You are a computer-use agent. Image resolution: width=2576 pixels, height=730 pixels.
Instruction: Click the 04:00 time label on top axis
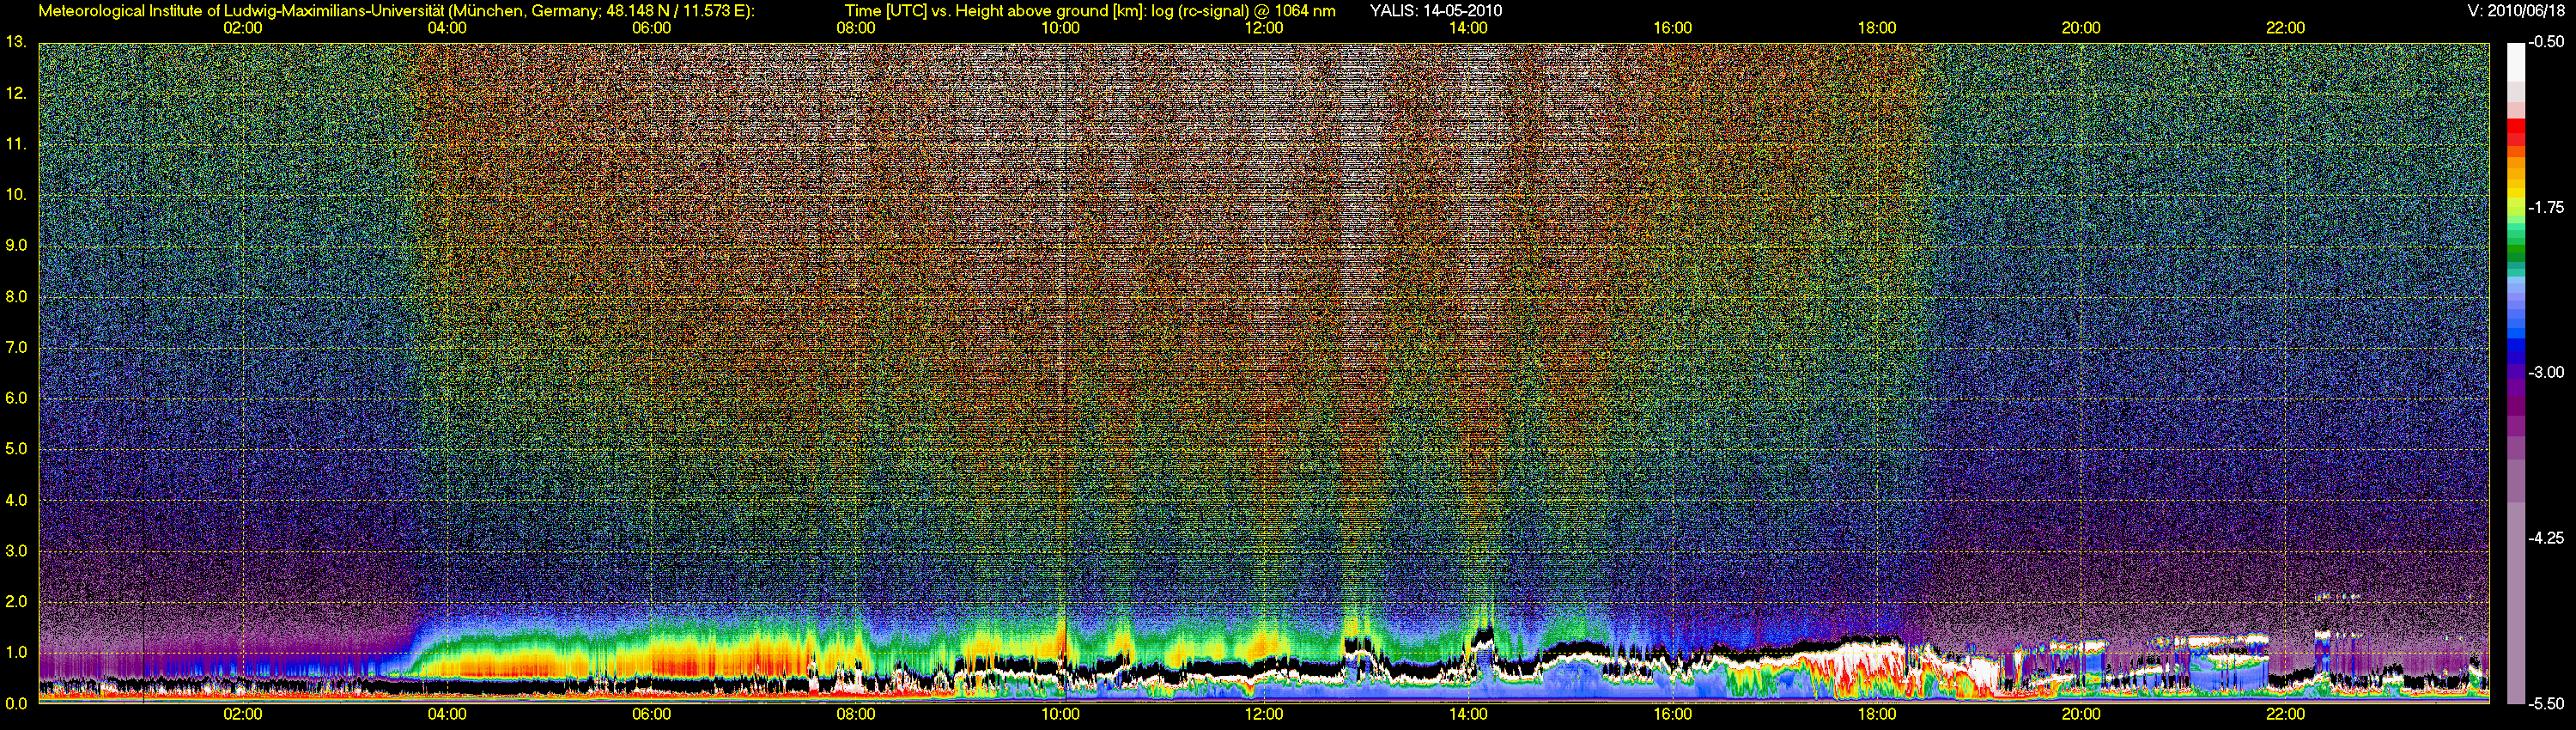pyautogui.click(x=446, y=28)
